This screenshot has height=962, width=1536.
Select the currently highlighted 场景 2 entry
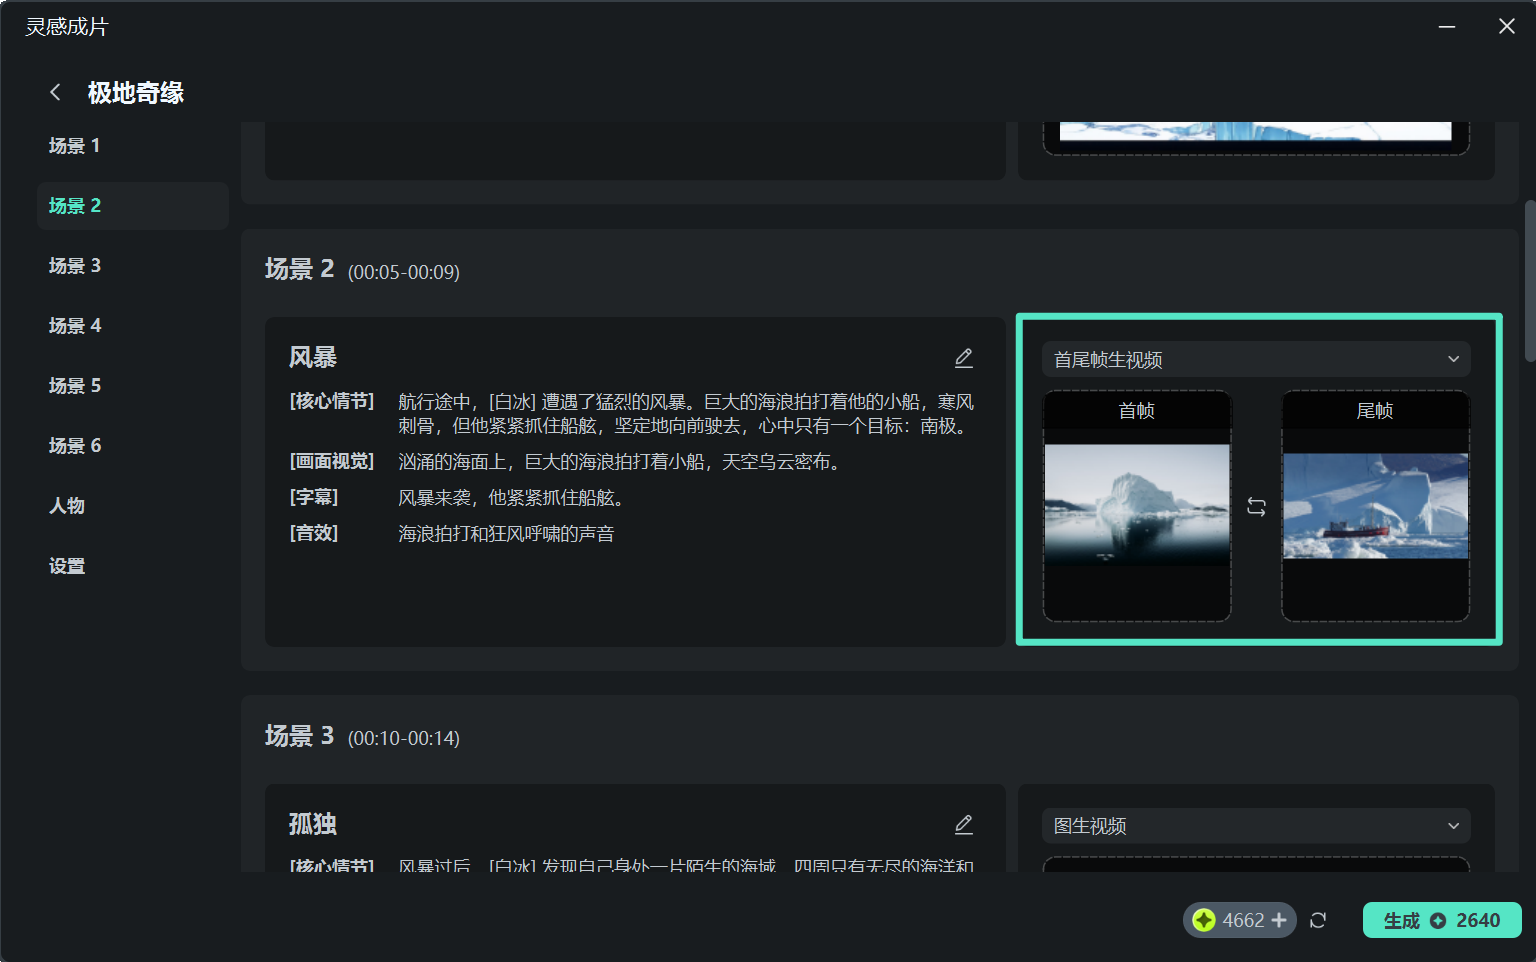tap(75, 205)
